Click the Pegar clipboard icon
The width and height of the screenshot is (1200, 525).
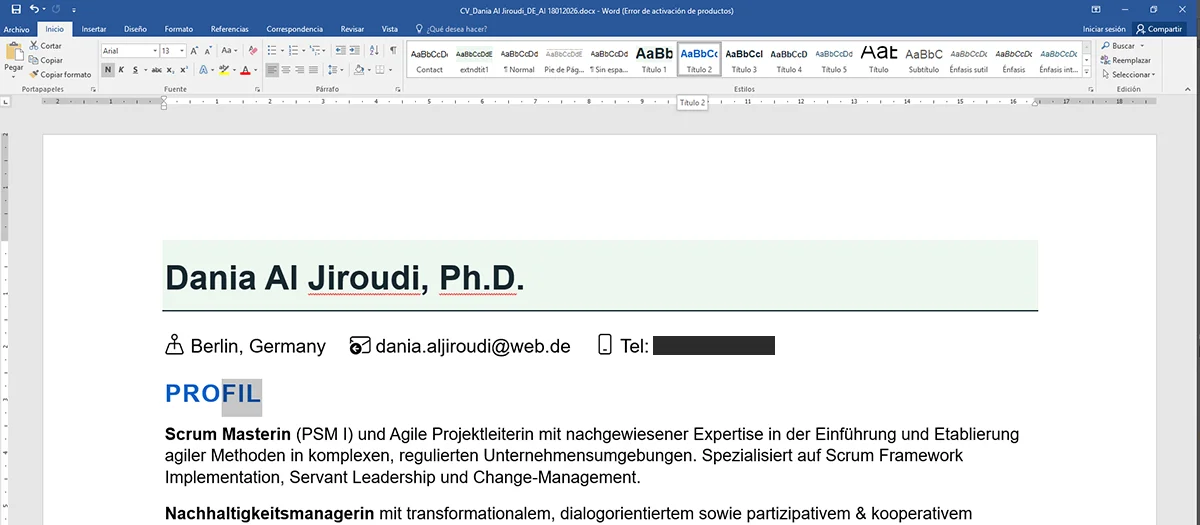(x=13, y=51)
